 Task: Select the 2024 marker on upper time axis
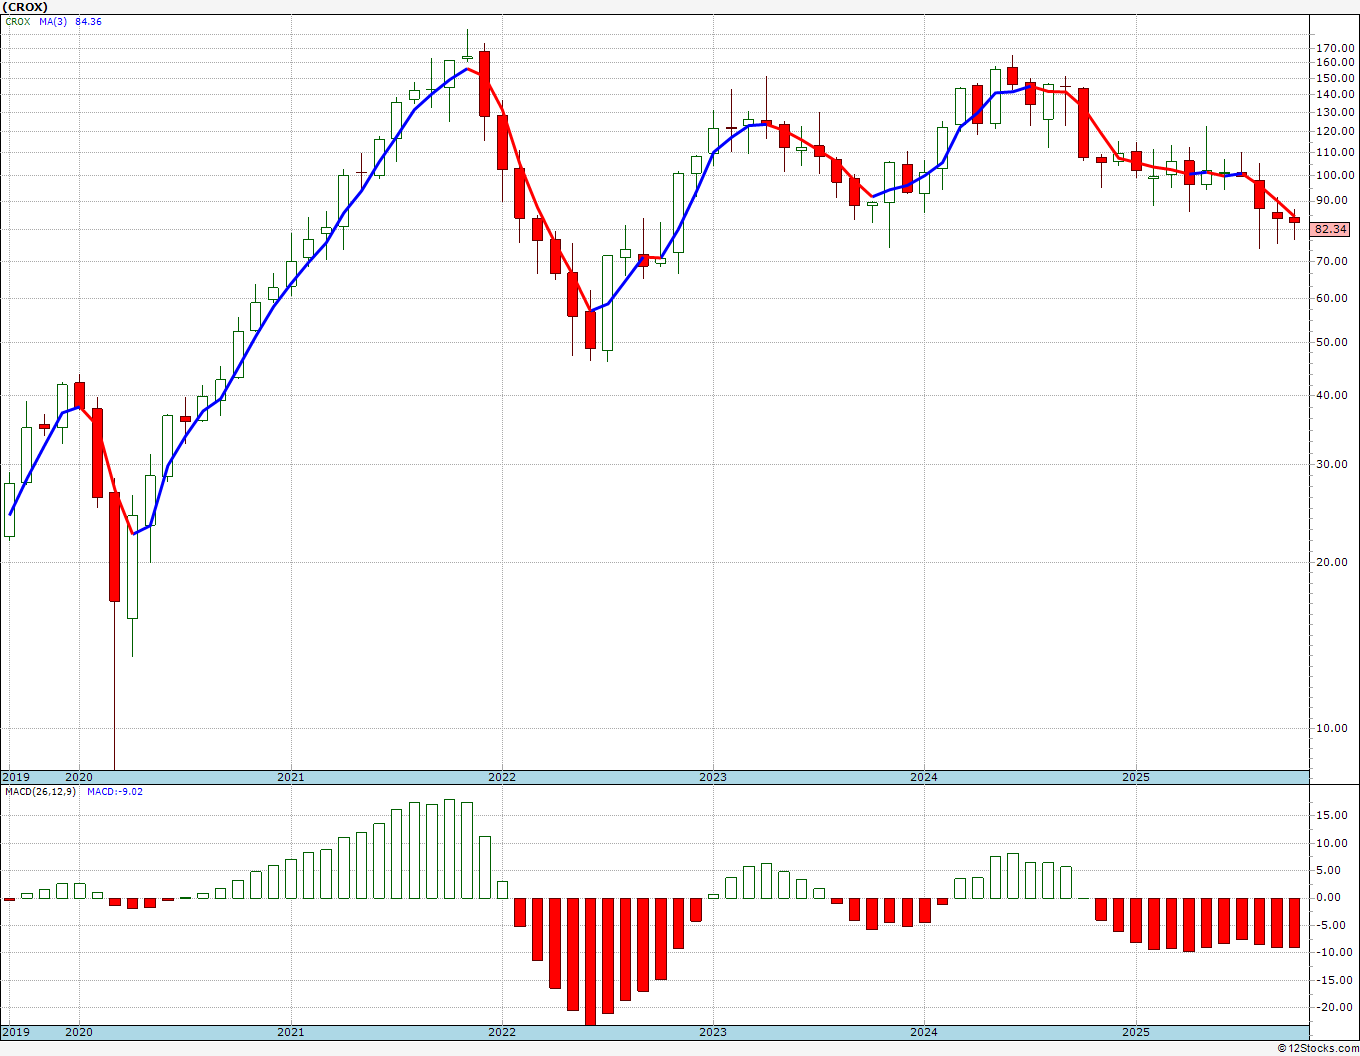coord(923,777)
